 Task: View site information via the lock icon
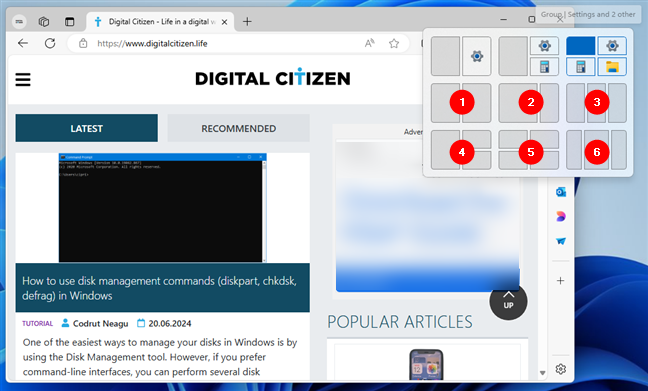click(83, 43)
